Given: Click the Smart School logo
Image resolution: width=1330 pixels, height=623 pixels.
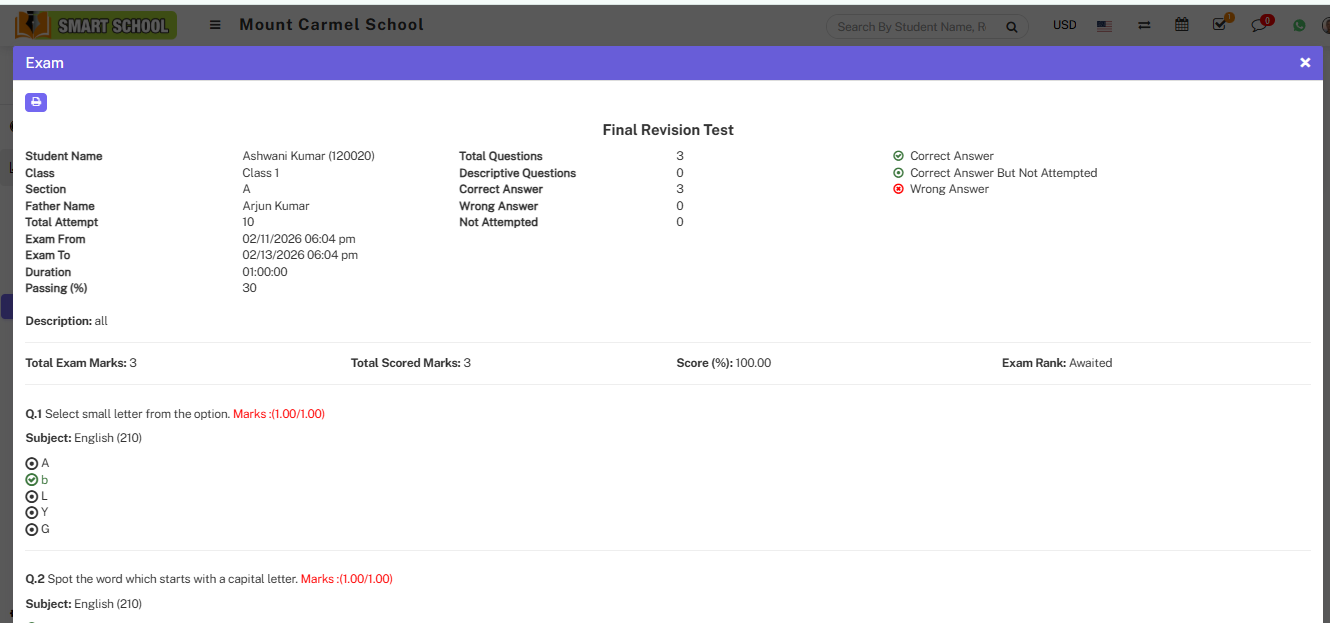Looking at the screenshot, I should pyautogui.click(x=96, y=25).
